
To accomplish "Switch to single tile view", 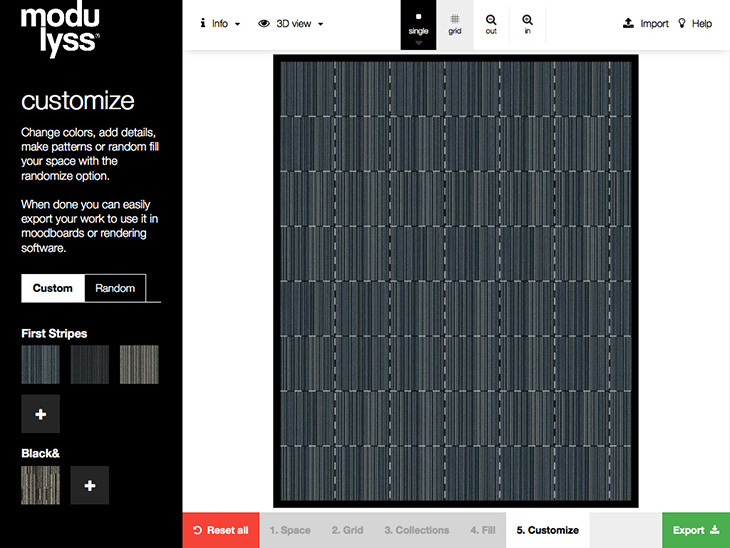I will pos(418,23).
